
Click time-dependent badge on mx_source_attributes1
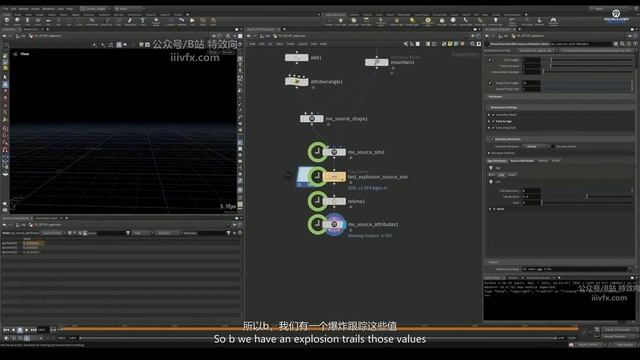(317, 224)
